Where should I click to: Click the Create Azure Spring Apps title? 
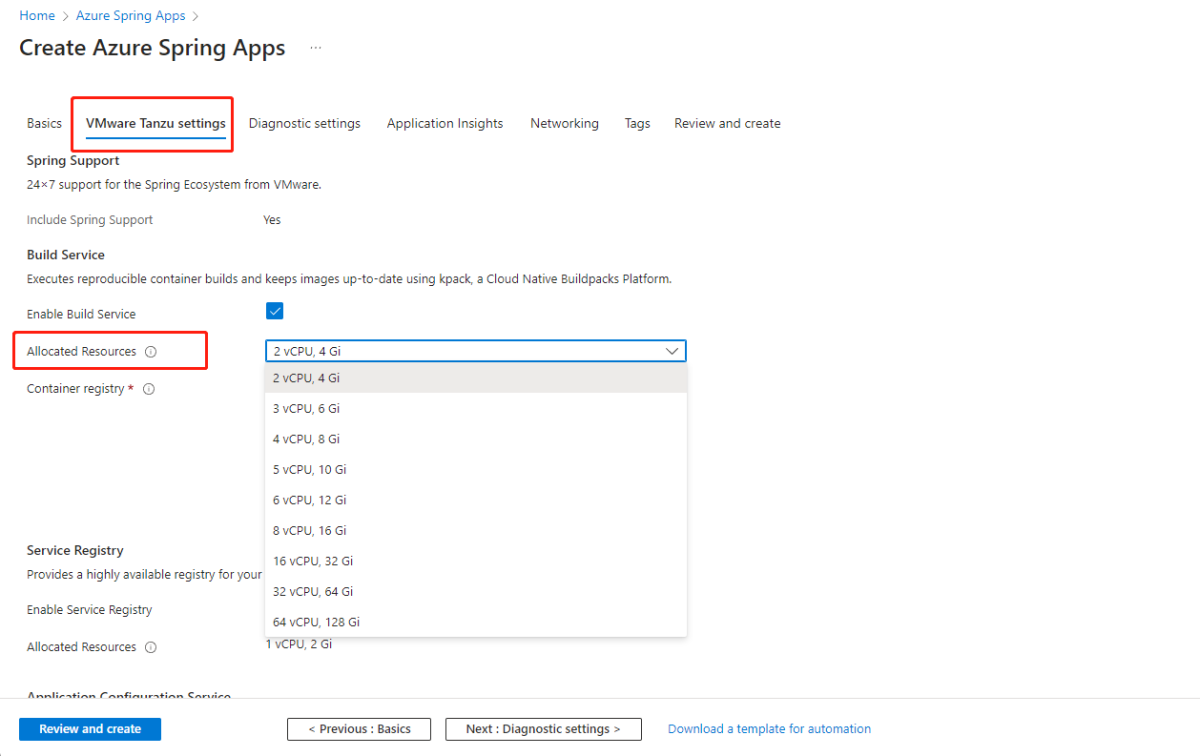152,48
